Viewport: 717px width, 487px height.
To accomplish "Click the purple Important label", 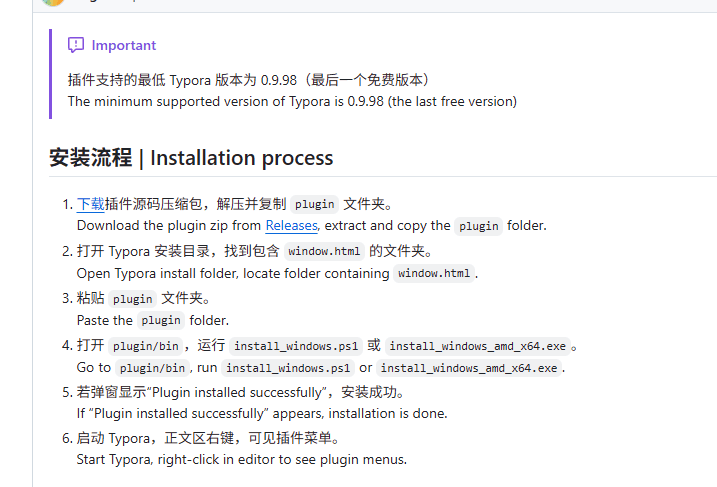I will pyautogui.click(x=123, y=45).
